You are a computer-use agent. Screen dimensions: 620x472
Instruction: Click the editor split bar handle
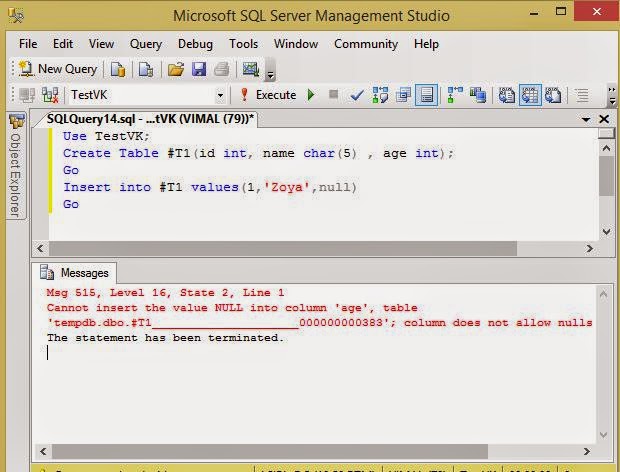(x=606, y=134)
